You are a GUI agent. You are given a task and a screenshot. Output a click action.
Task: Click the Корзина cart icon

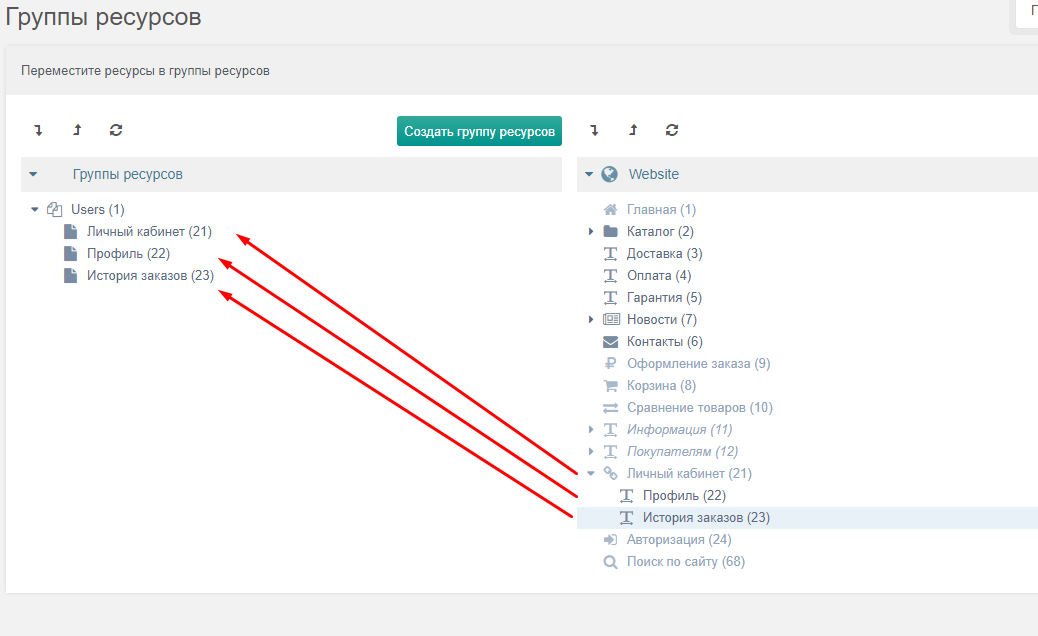coord(610,386)
